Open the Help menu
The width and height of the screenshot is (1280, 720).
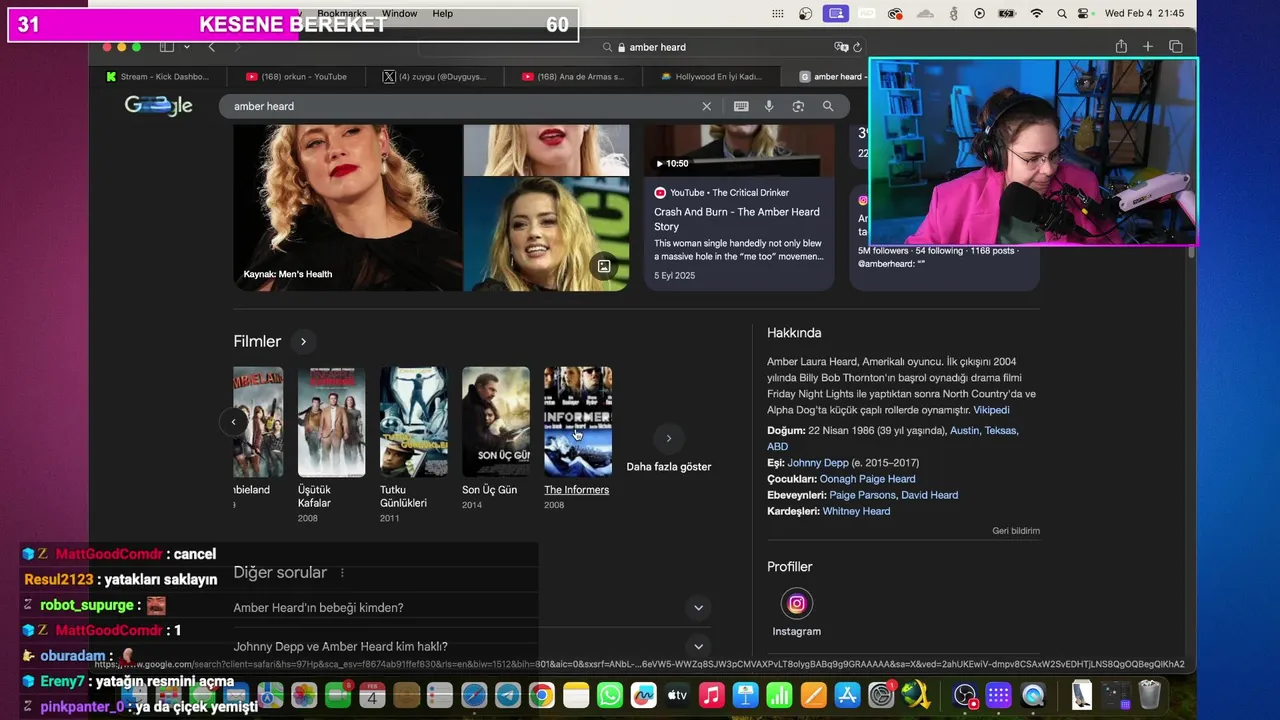coord(443,14)
